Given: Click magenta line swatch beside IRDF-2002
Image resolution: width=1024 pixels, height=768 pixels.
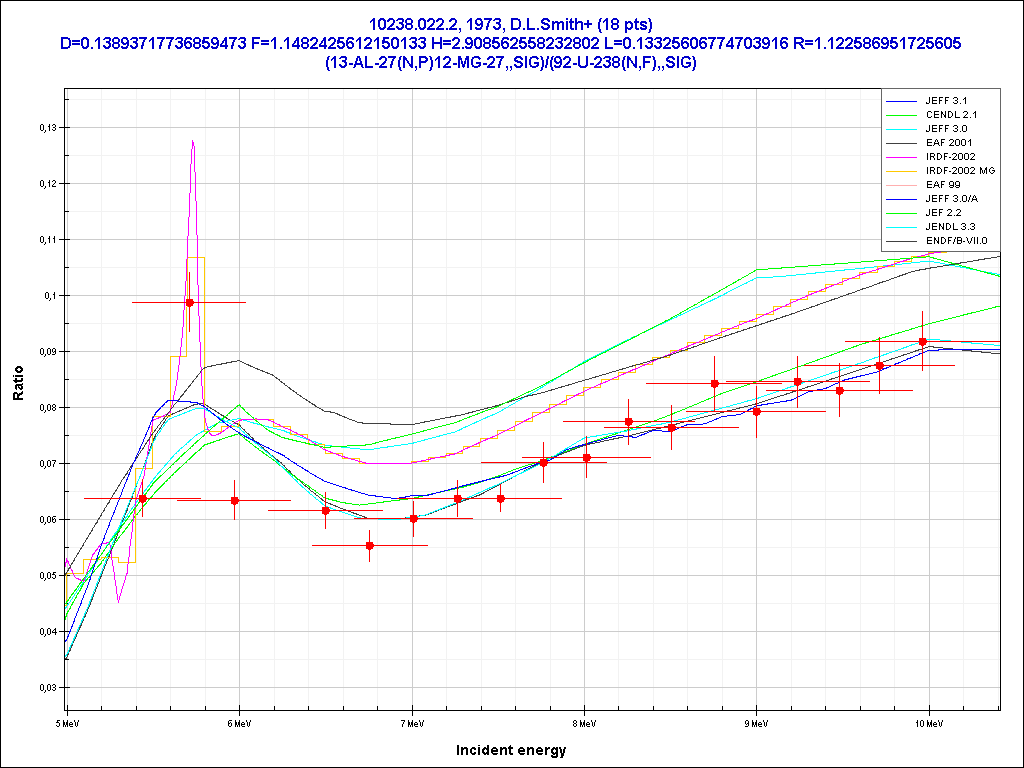Looking at the screenshot, I should tap(901, 157).
